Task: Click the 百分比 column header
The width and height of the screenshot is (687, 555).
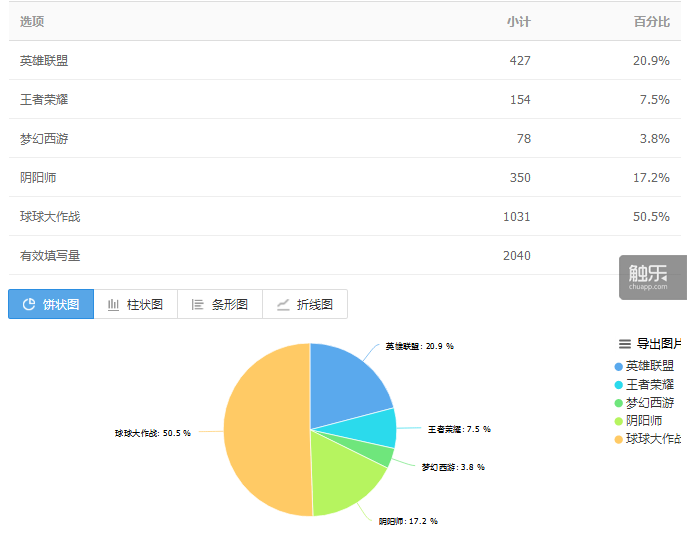Action: (652, 21)
